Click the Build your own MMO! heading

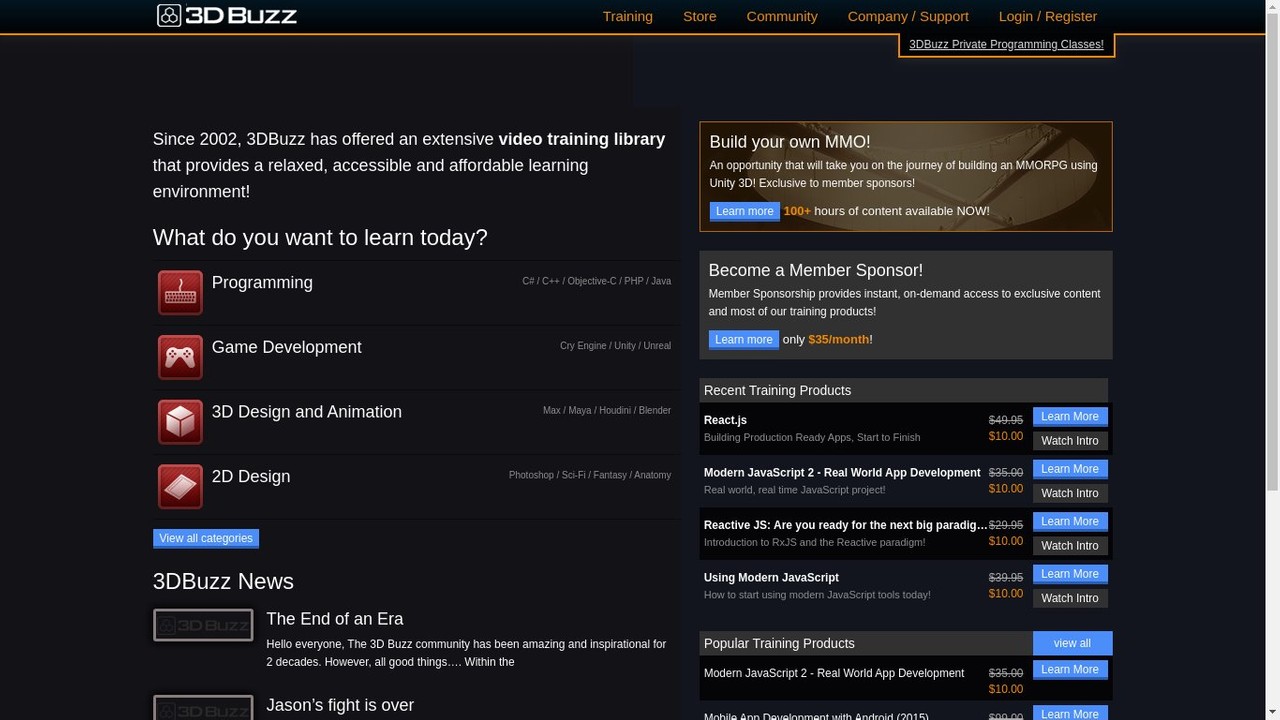(x=790, y=142)
